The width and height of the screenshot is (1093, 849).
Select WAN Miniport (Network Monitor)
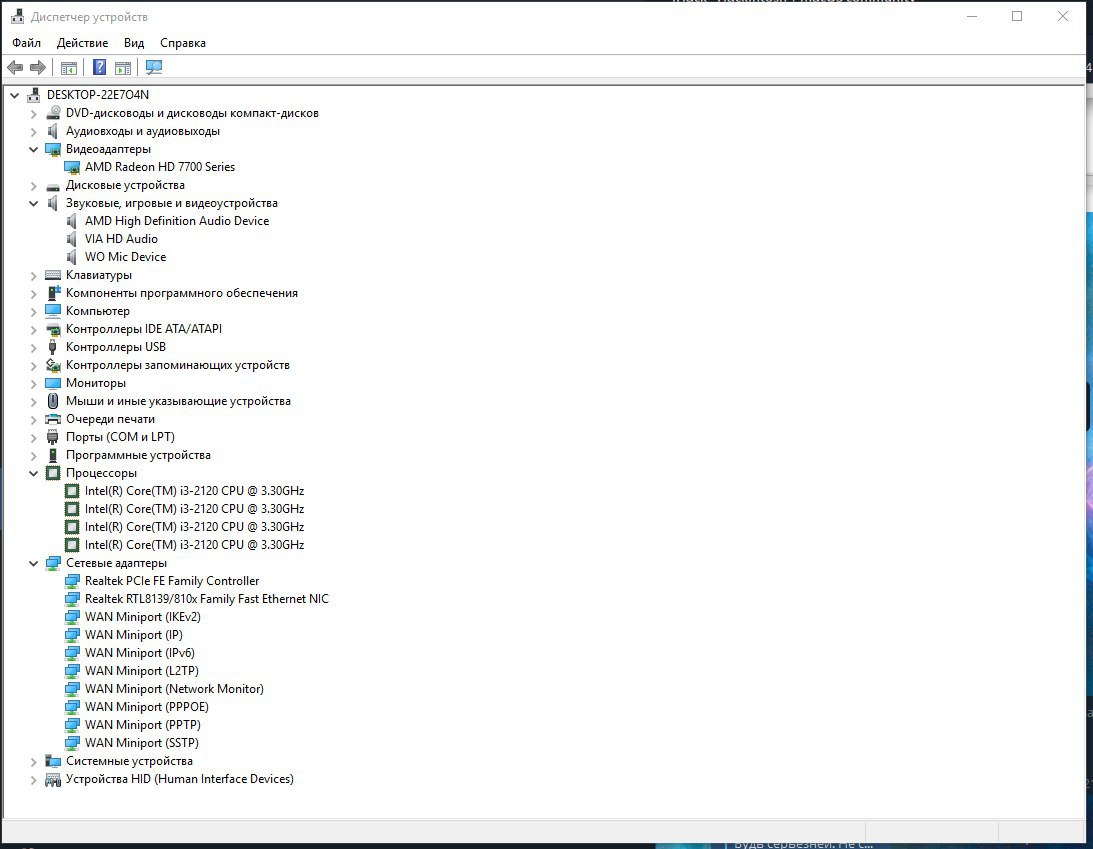[174, 689]
